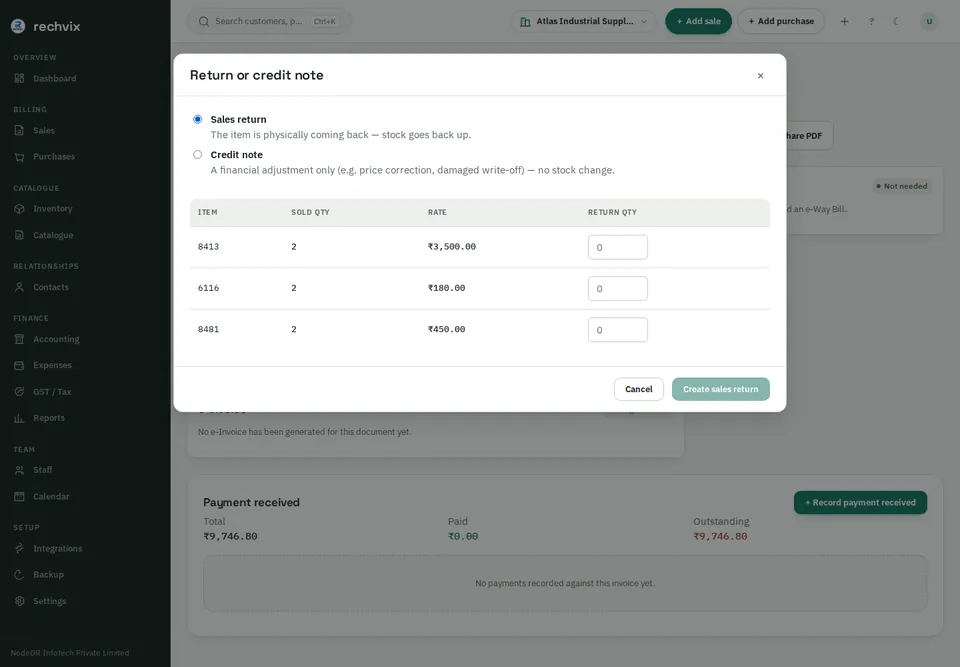
Task: Go to Sales in sidebar
Action: [x=43, y=130]
